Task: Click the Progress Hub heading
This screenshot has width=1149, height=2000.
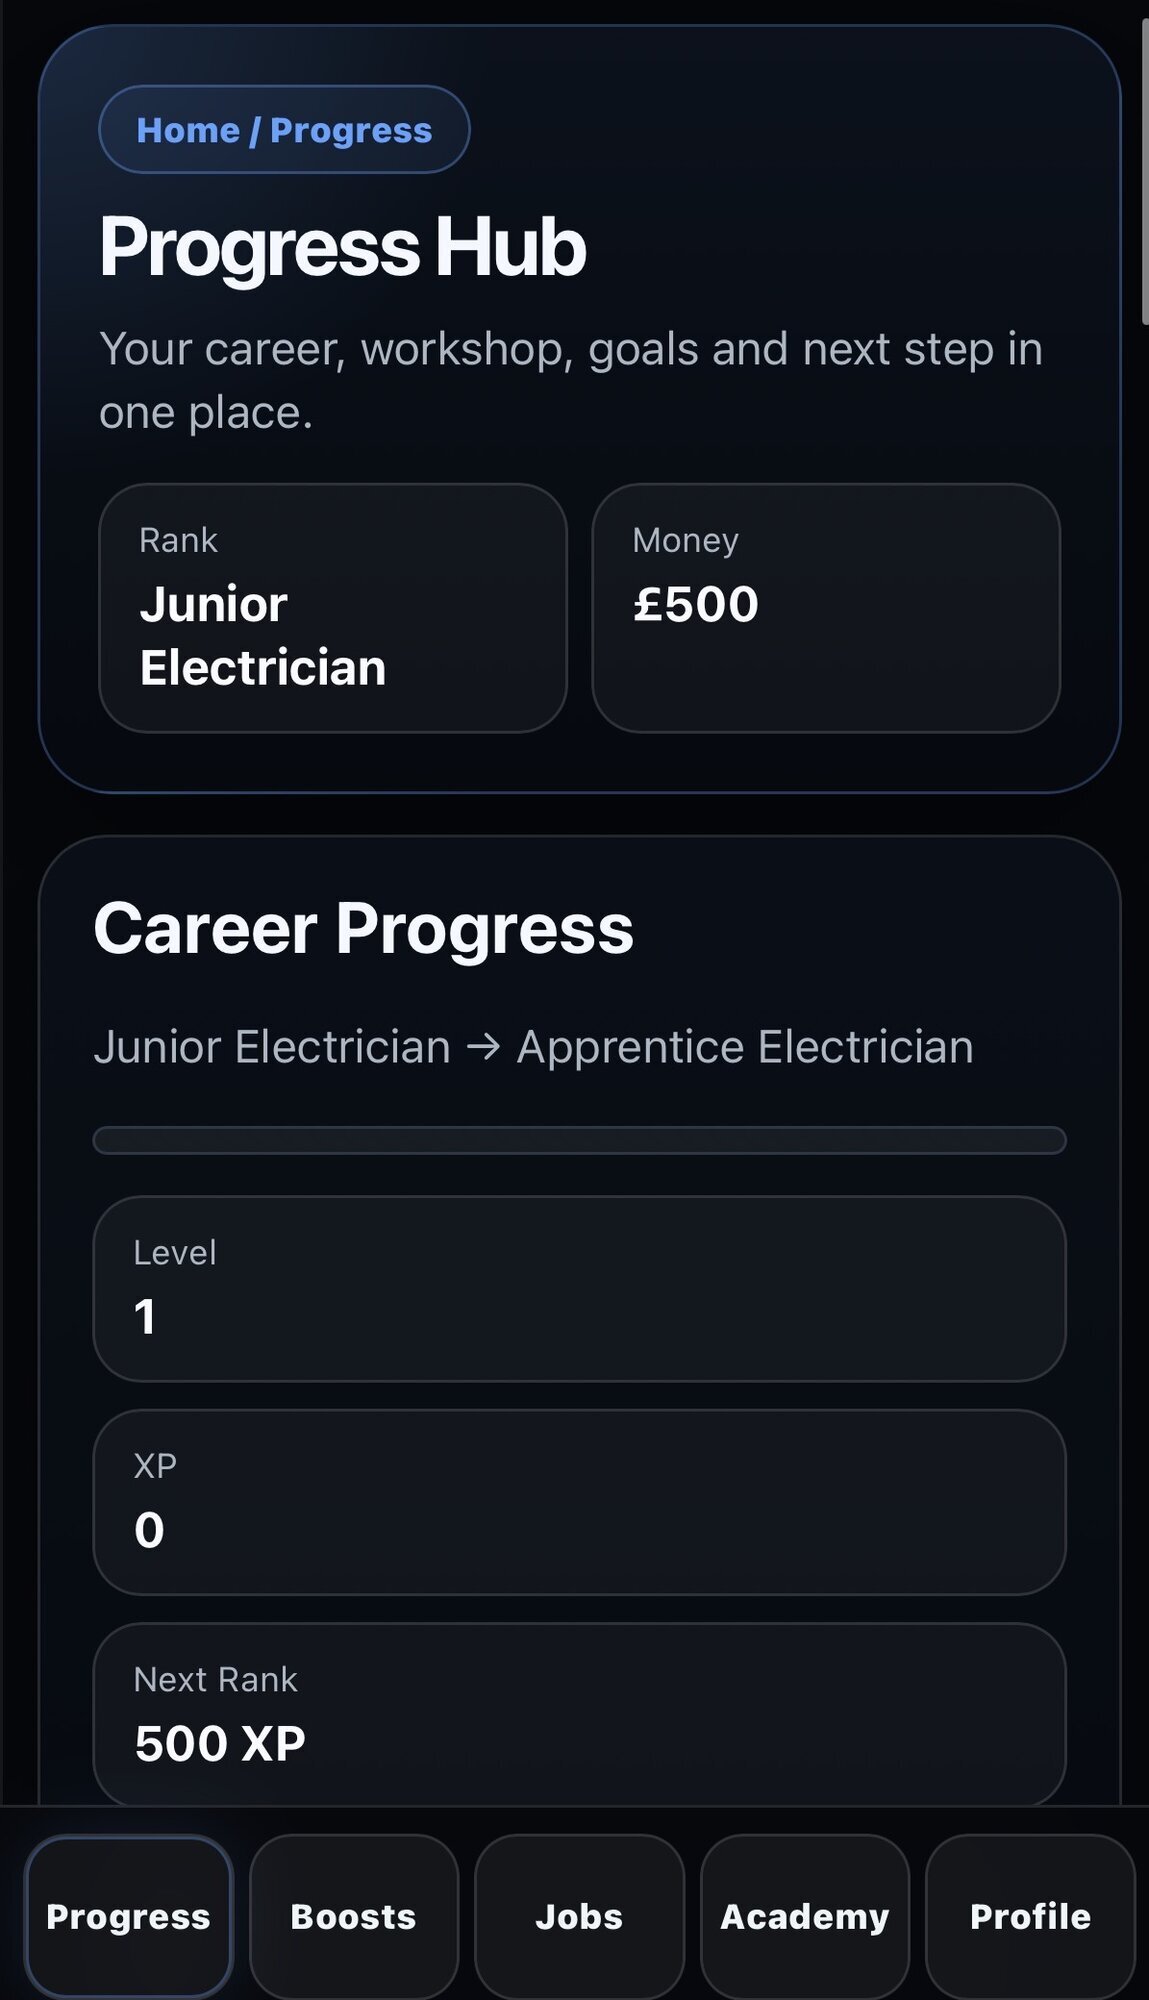Action: (x=342, y=248)
